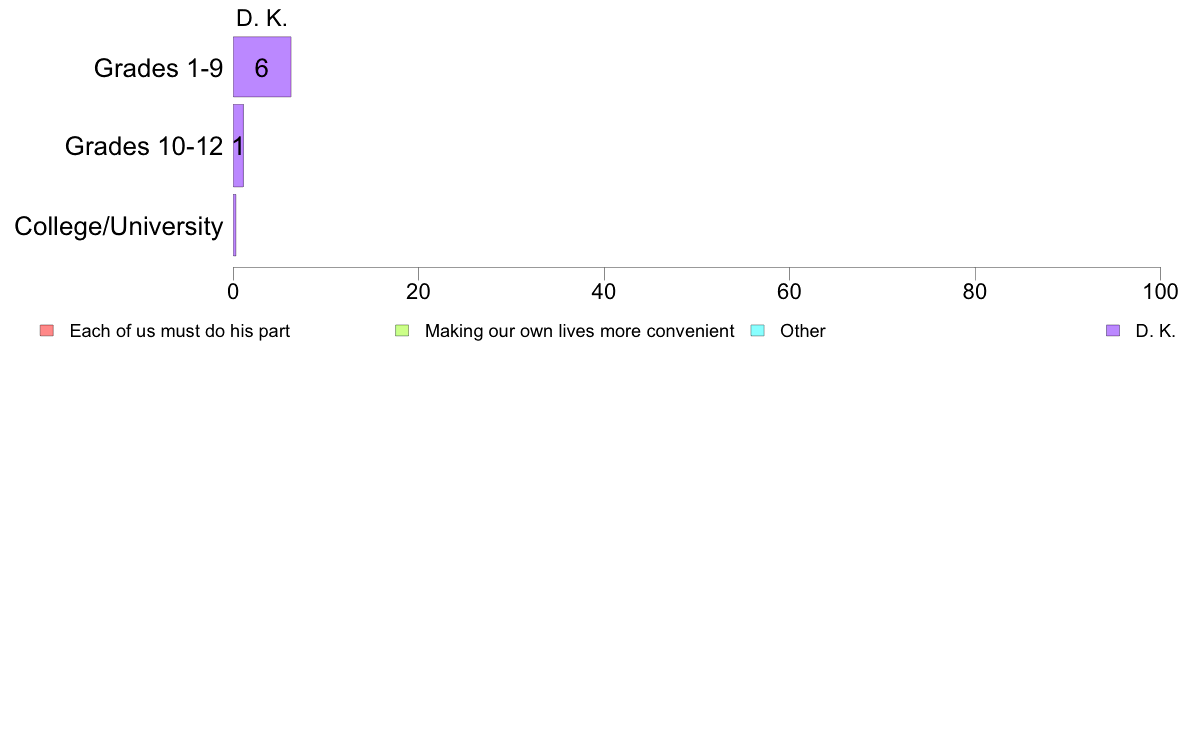Select the Grades 10-12 purple bar

click(x=238, y=146)
